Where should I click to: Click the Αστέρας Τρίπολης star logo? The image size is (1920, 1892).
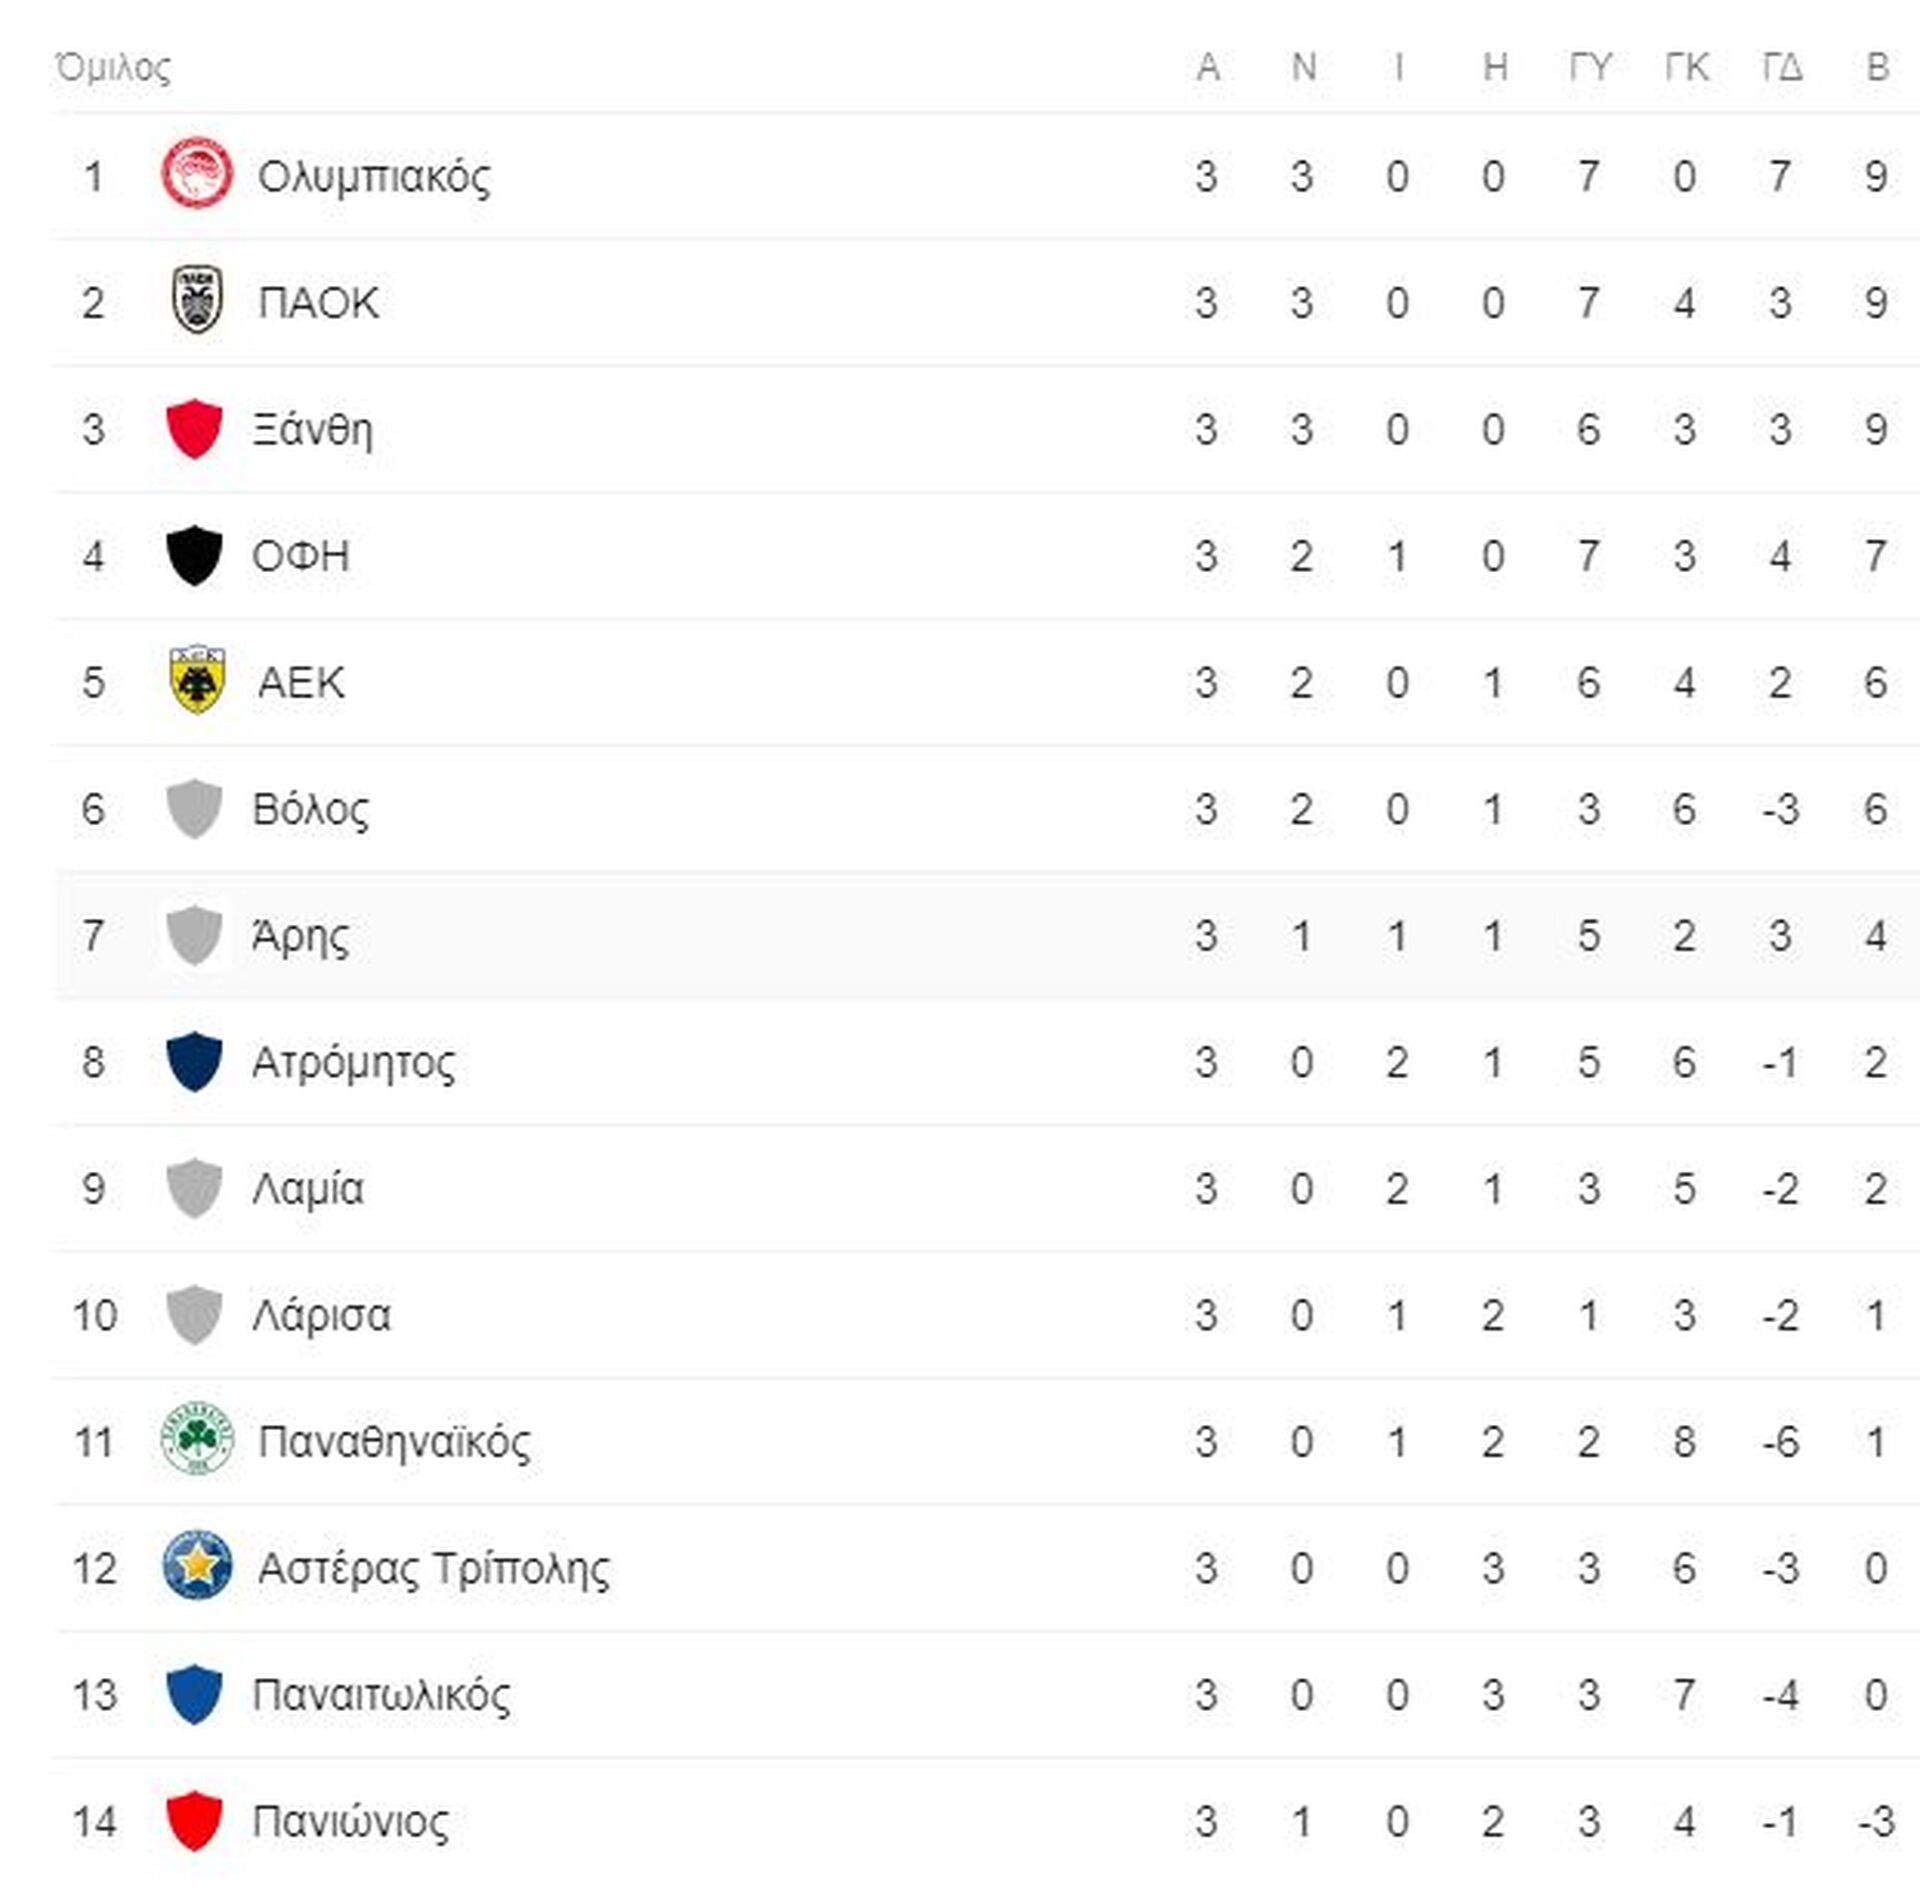(x=197, y=1567)
